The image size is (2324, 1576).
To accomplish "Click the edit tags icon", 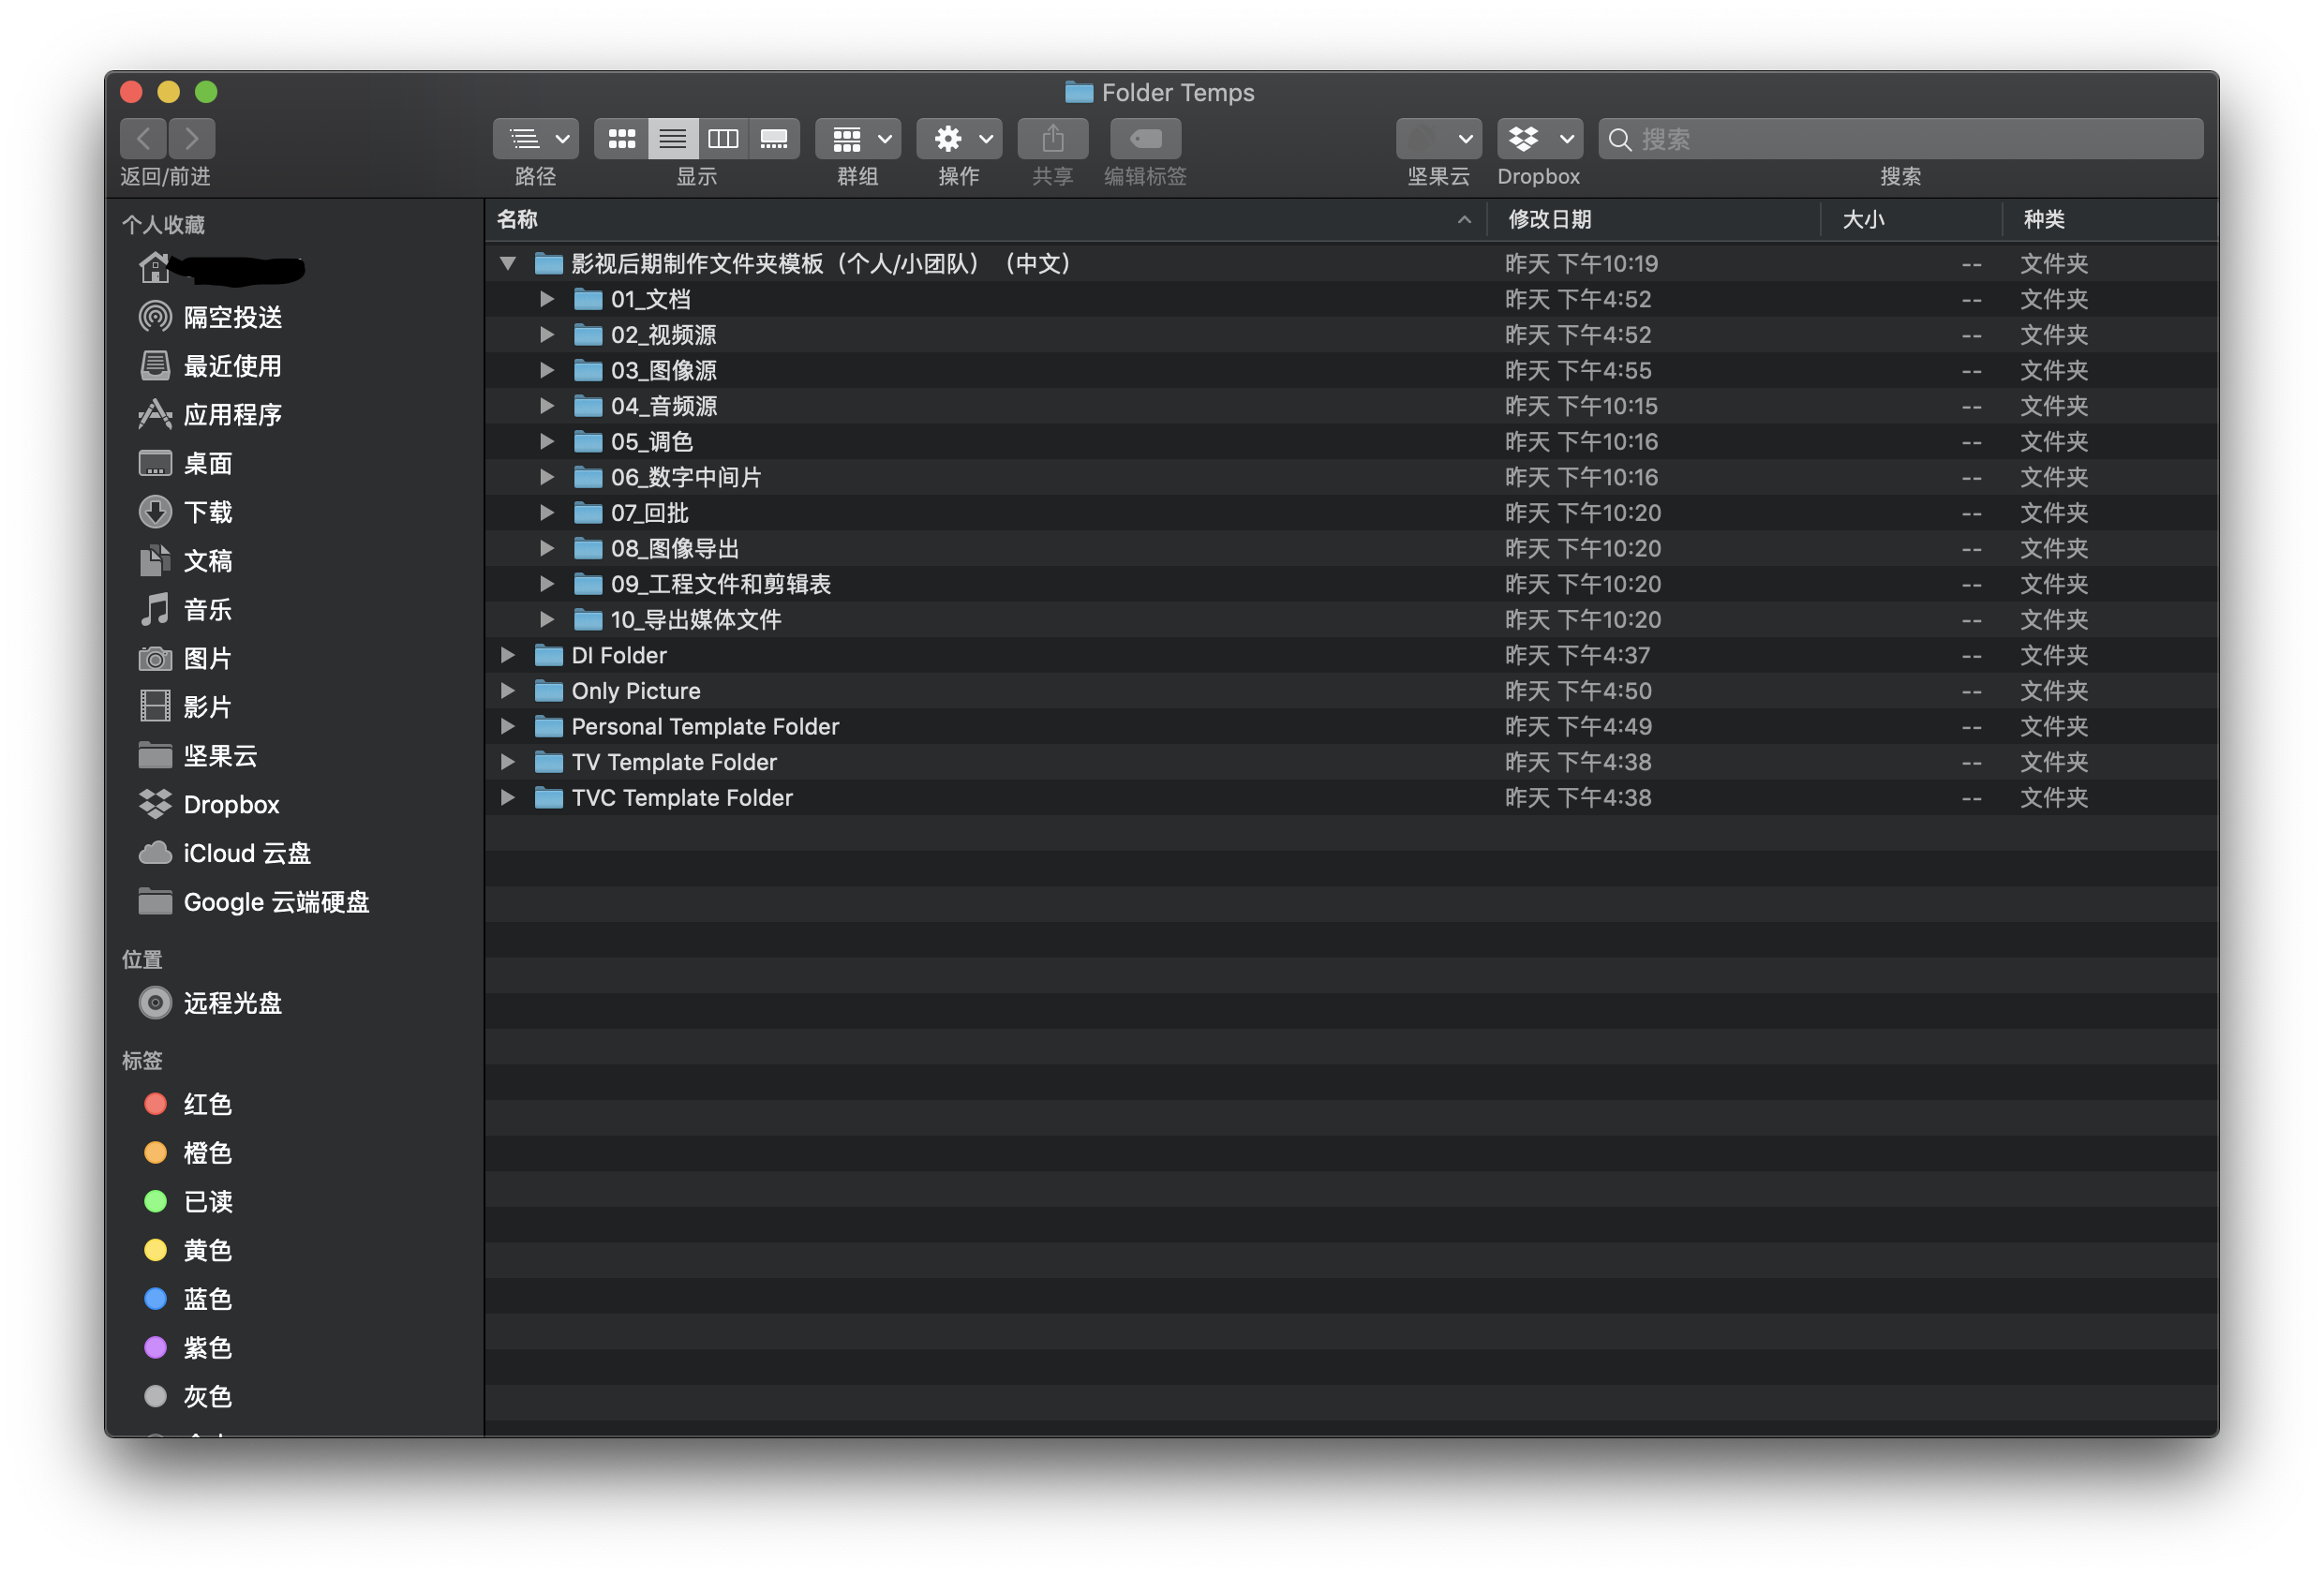I will point(1145,139).
